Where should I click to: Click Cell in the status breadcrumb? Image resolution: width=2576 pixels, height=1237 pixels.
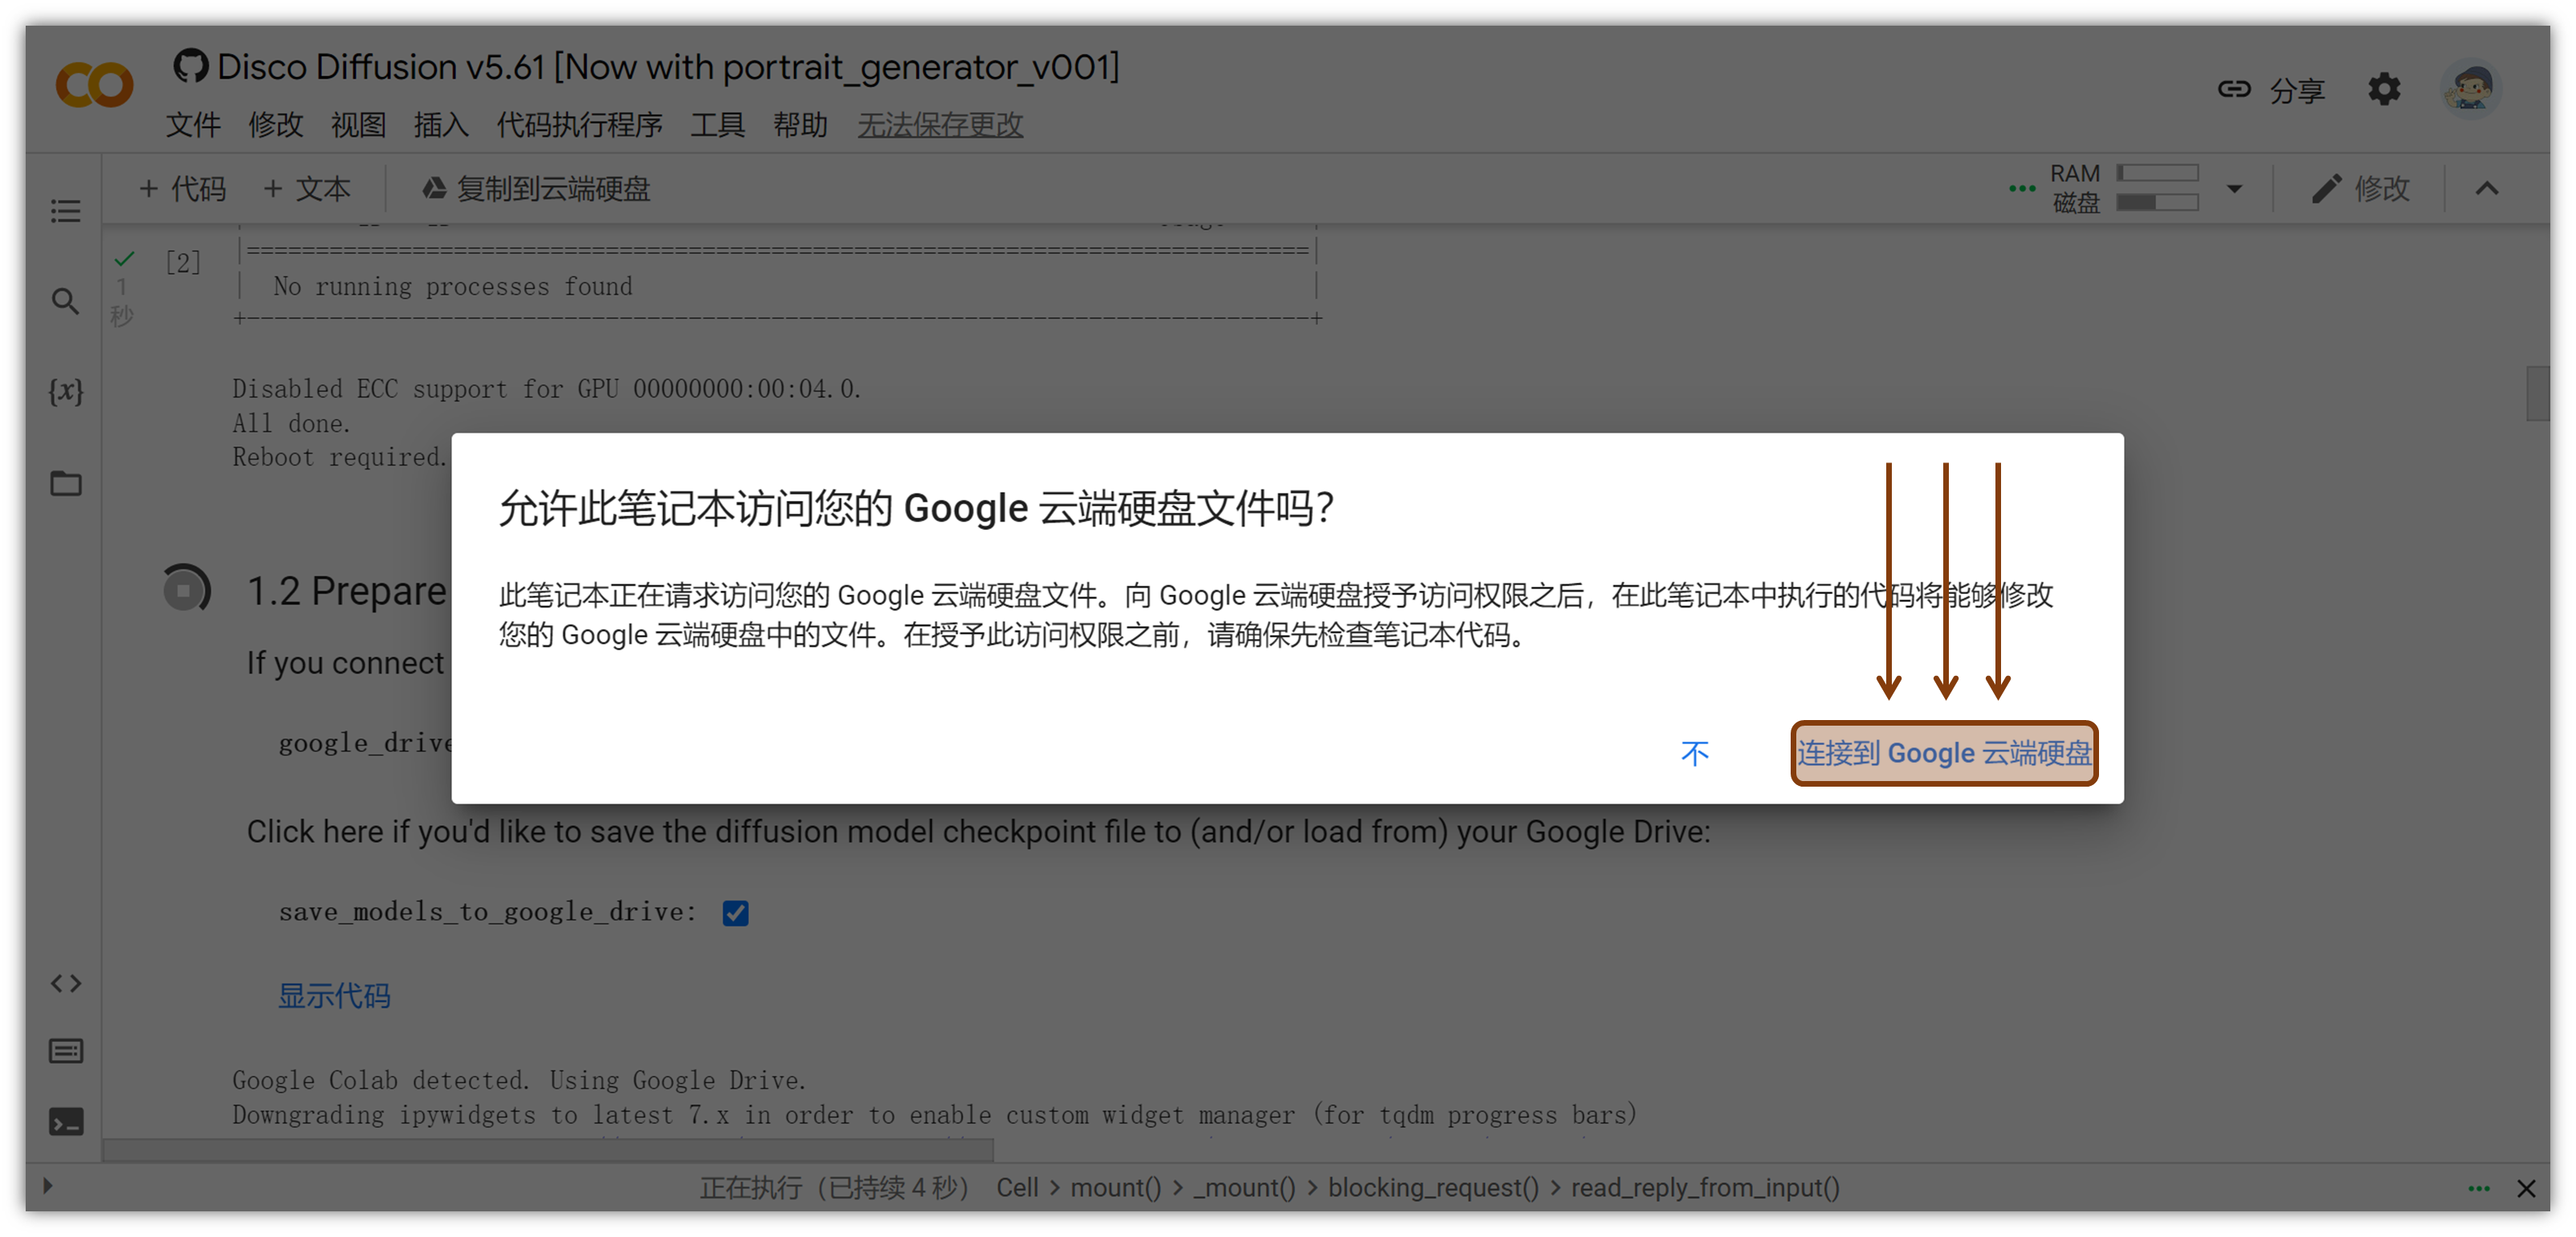pyautogui.click(x=1018, y=1188)
